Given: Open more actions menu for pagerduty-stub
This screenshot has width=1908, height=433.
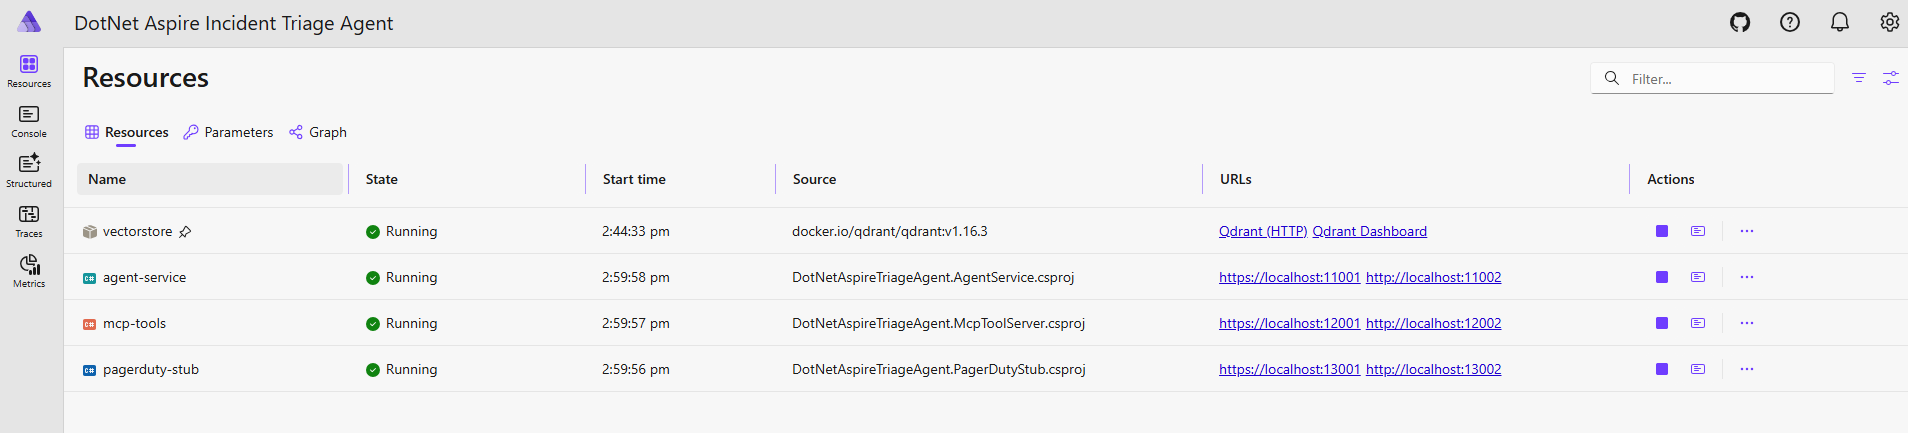Looking at the screenshot, I should tap(1747, 369).
